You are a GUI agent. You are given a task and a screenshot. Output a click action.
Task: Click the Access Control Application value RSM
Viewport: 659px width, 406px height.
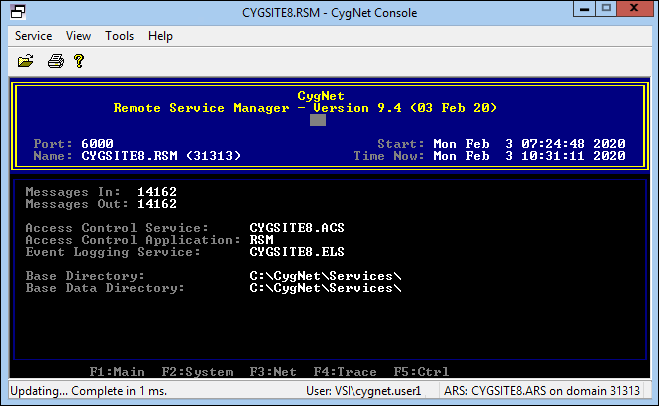click(x=261, y=240)
